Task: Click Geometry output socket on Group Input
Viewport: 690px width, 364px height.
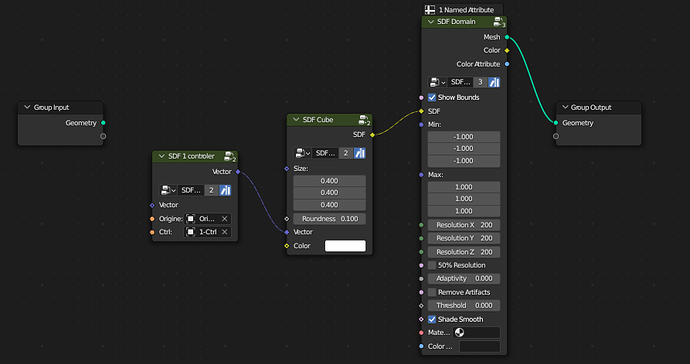Action: click(103, 123)
